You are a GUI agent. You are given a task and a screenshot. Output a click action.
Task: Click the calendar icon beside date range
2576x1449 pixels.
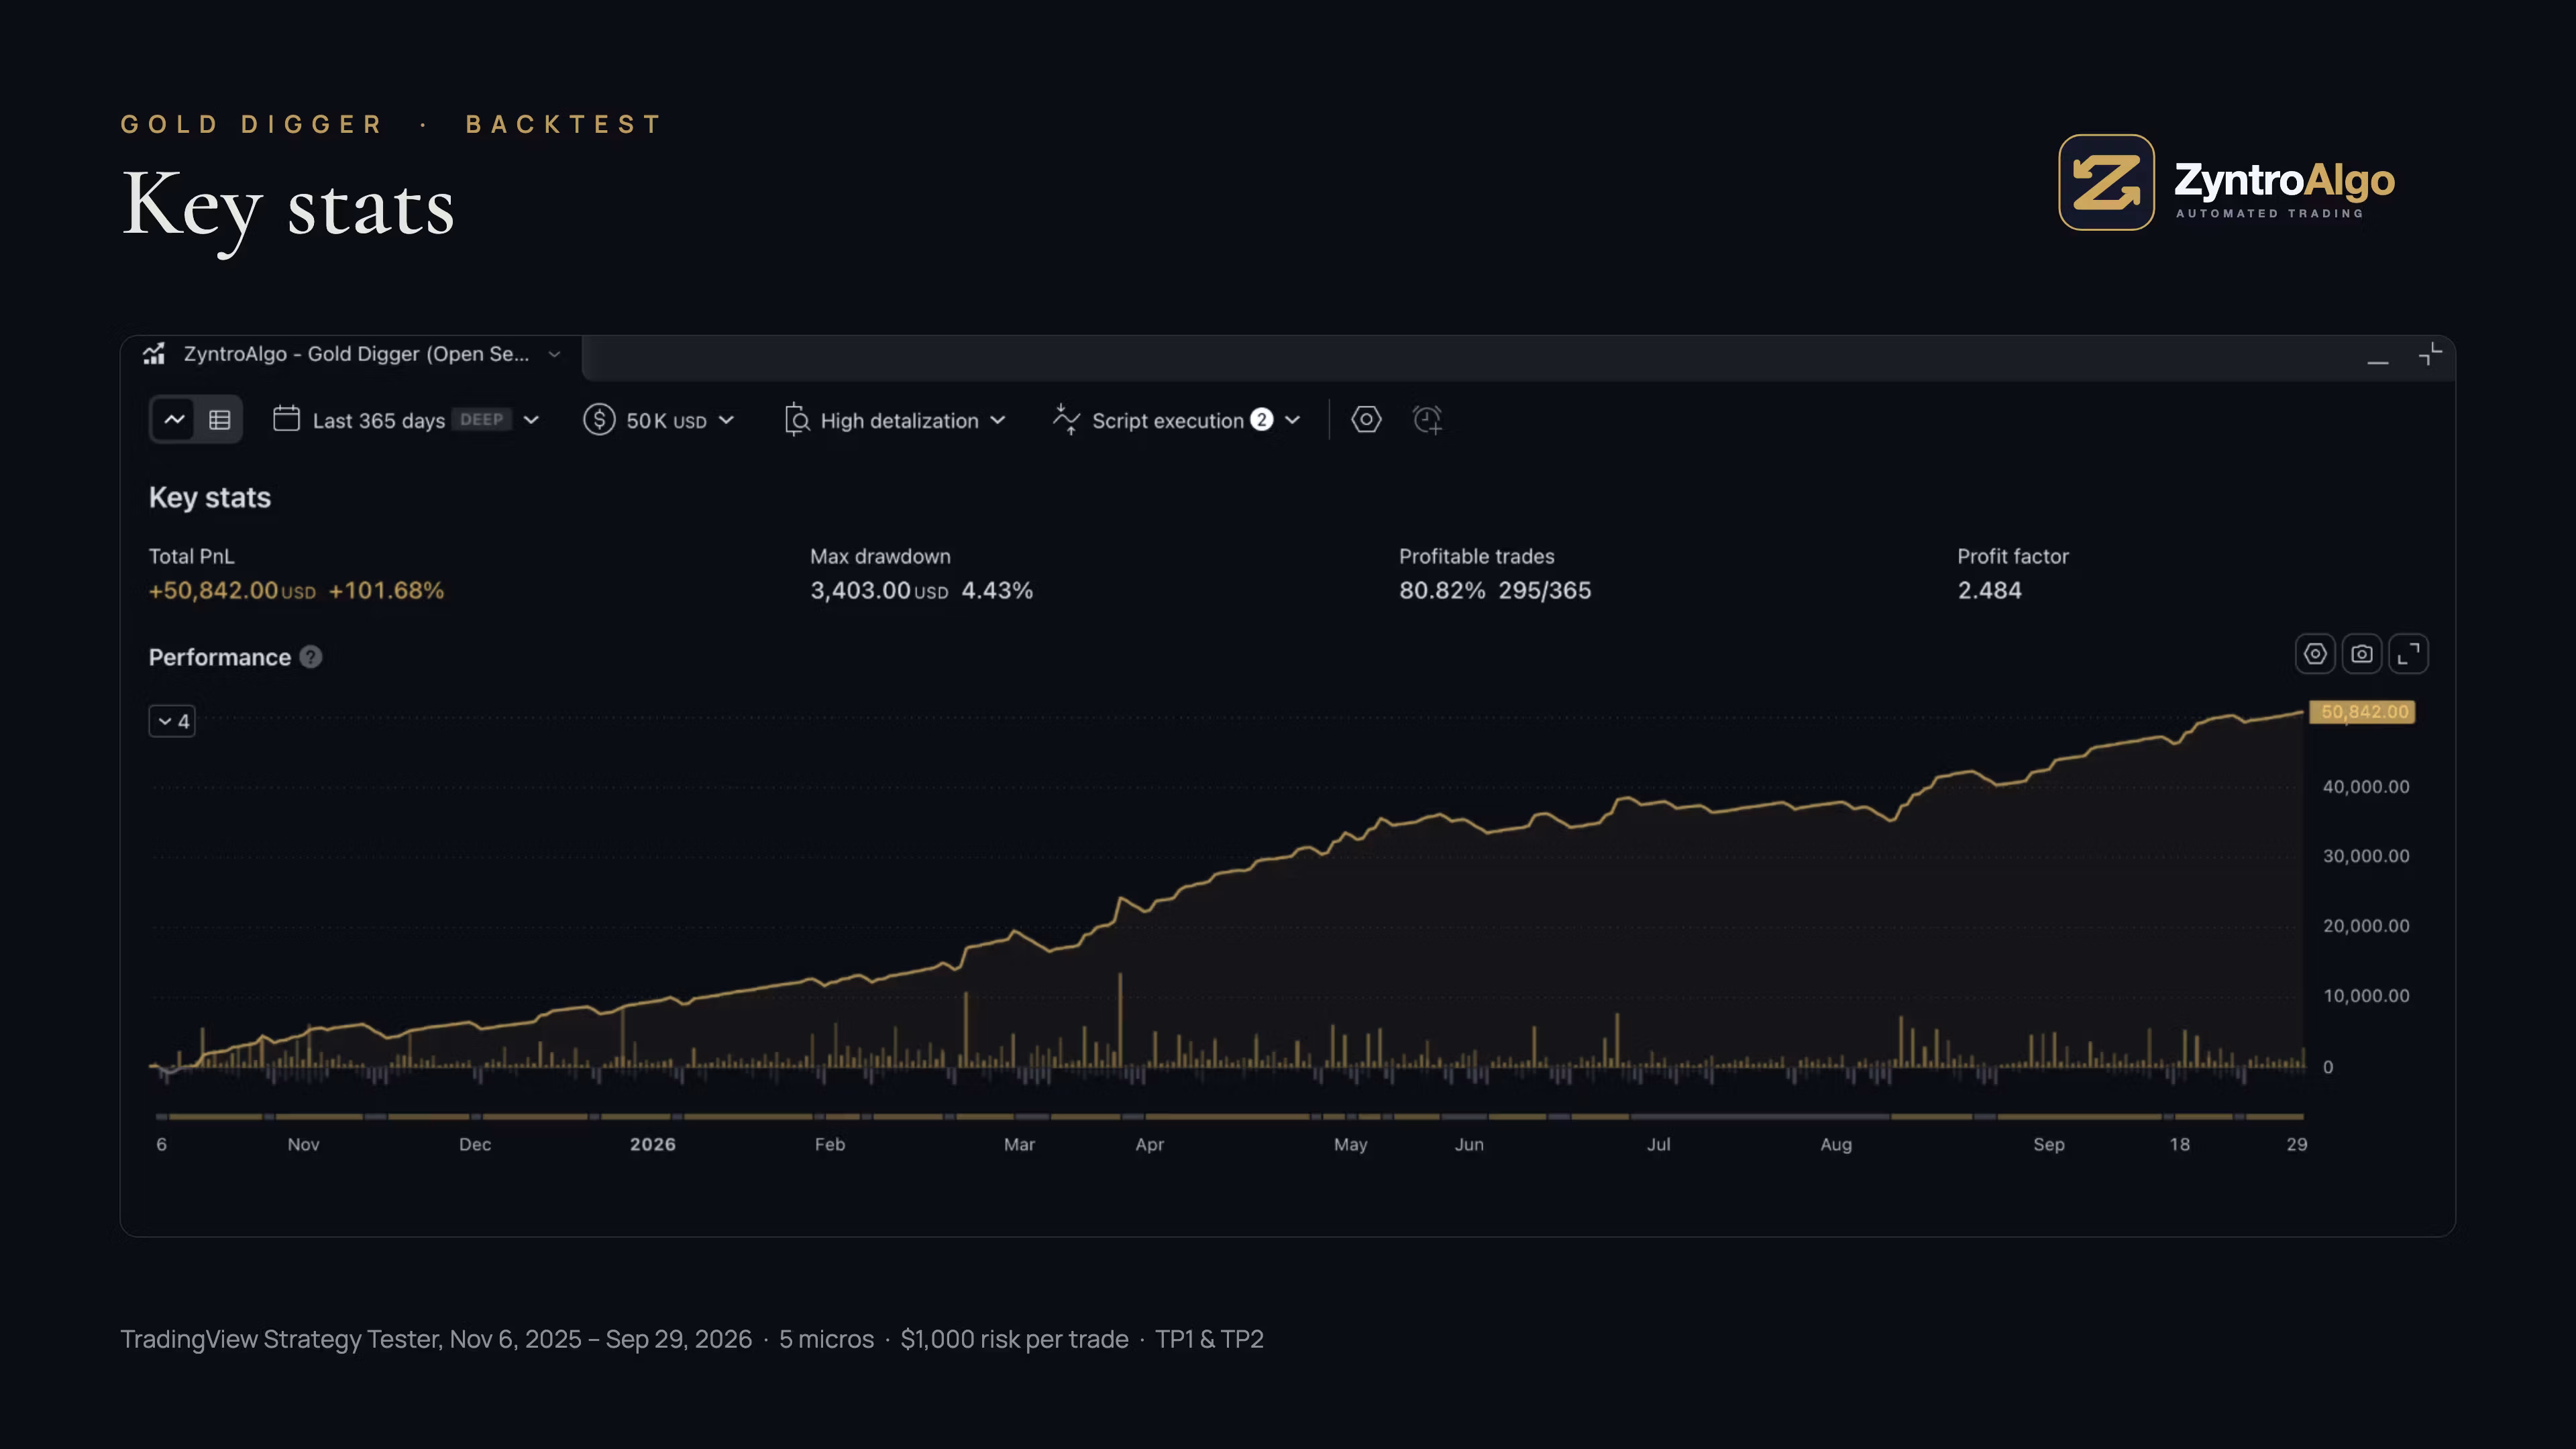(286, 419)
